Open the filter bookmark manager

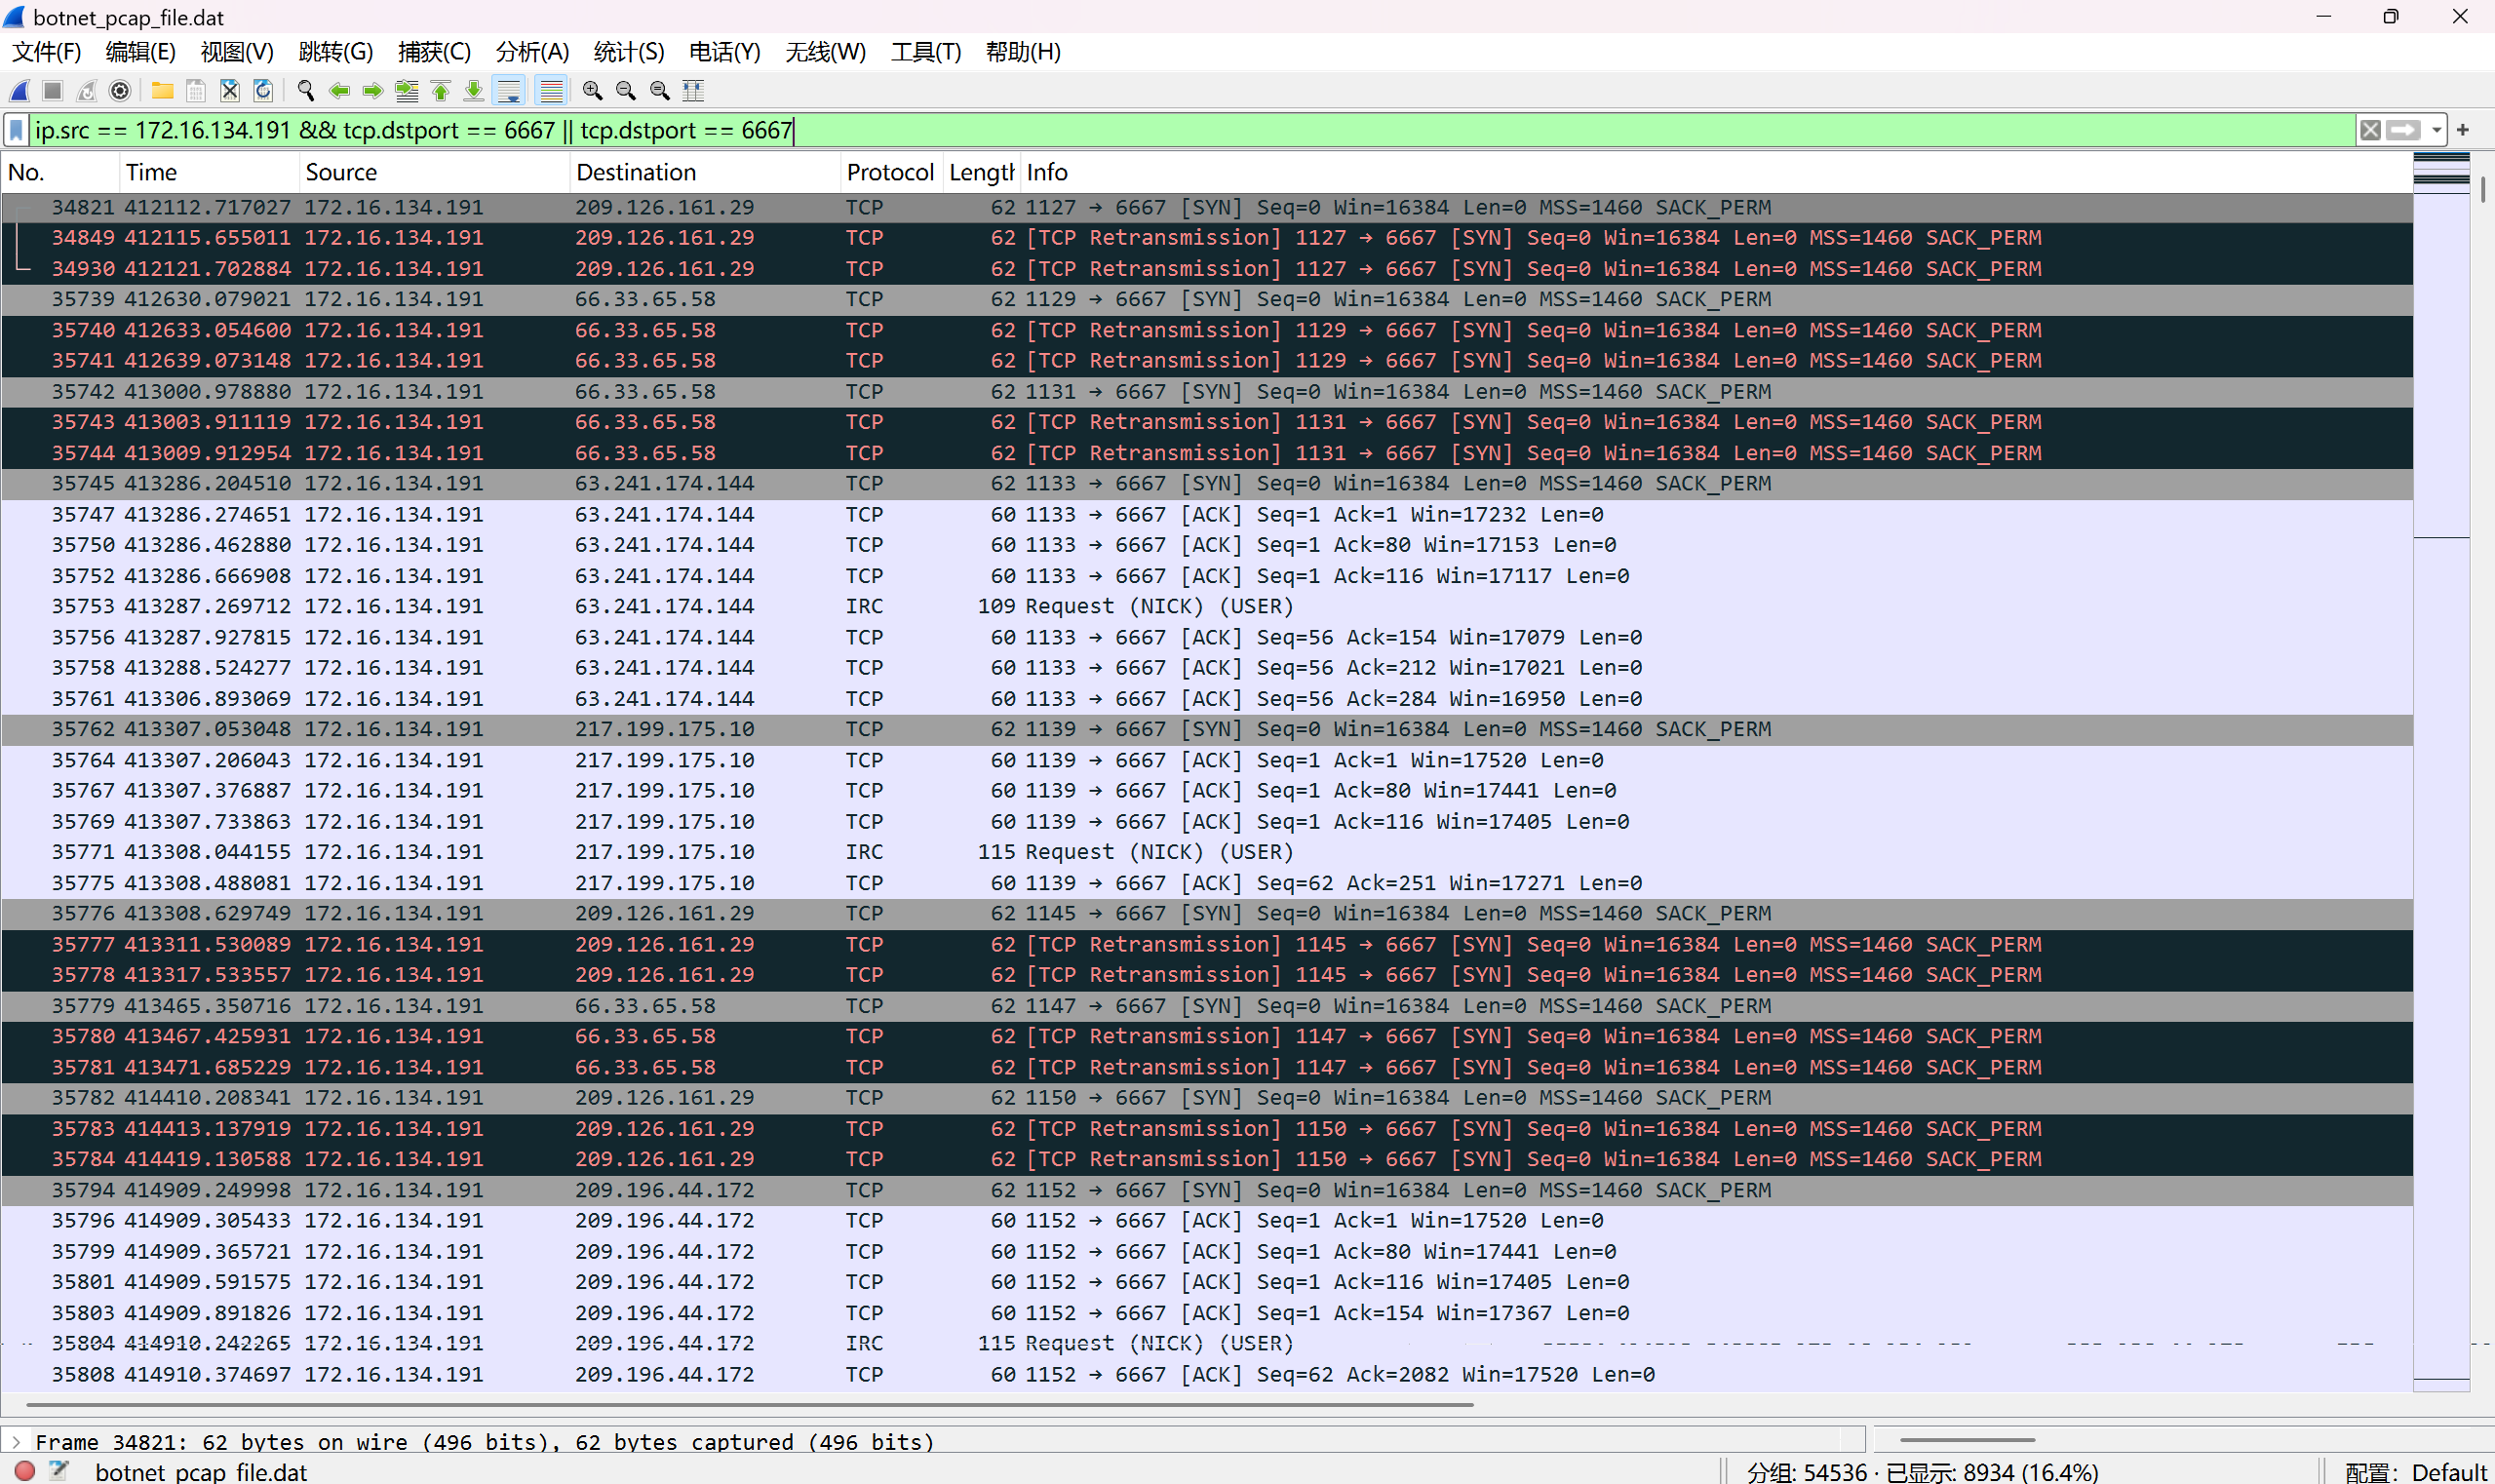(17, 130)
